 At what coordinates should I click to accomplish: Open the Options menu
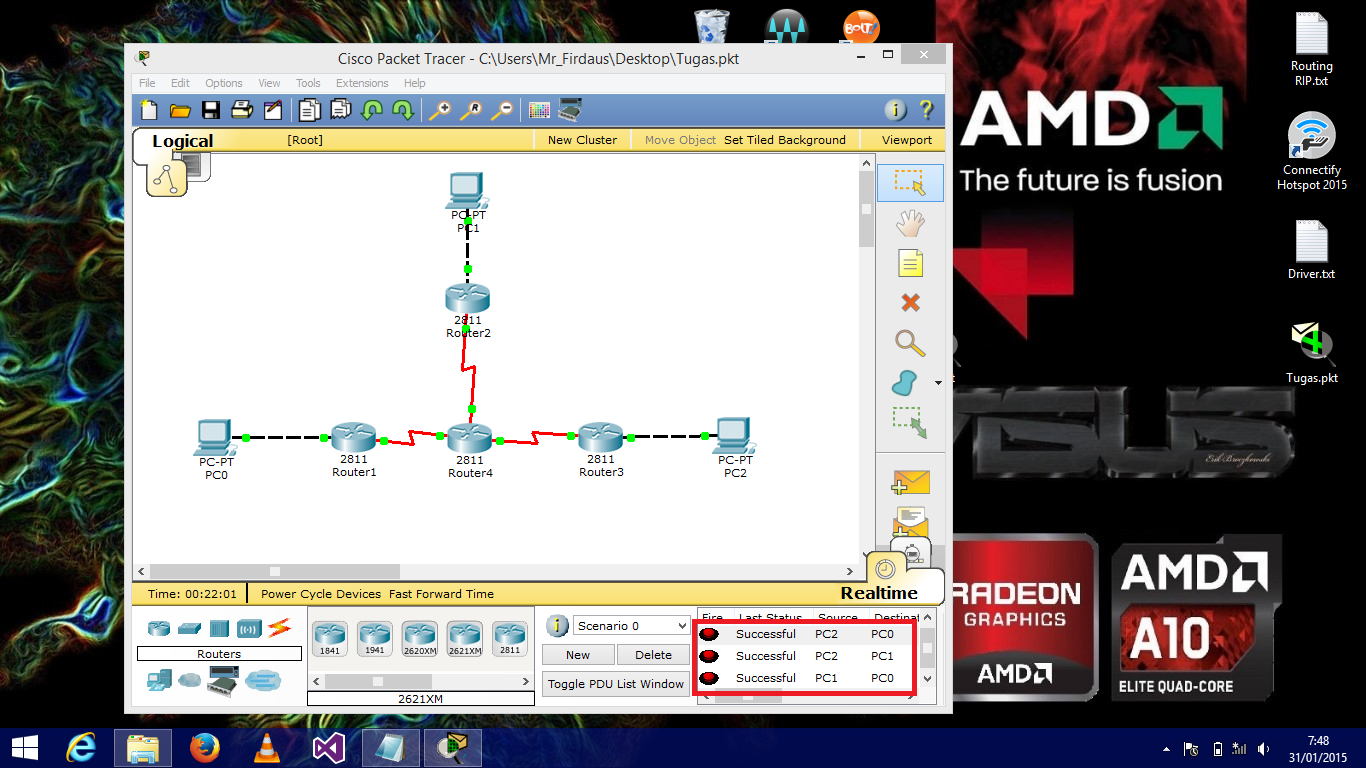coord(224,83)
